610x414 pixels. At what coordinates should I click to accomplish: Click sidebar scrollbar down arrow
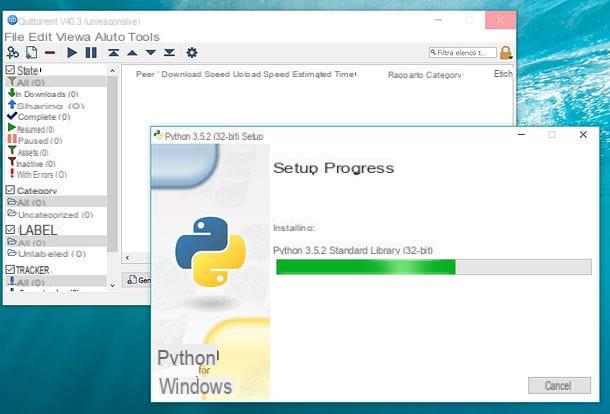point(112,285)
